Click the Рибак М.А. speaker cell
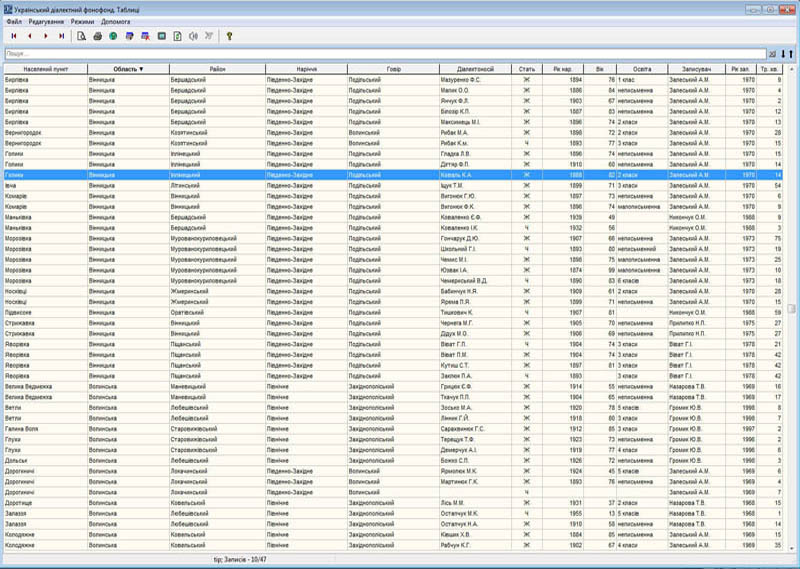 pyautogui.click(x=475, y=133)
